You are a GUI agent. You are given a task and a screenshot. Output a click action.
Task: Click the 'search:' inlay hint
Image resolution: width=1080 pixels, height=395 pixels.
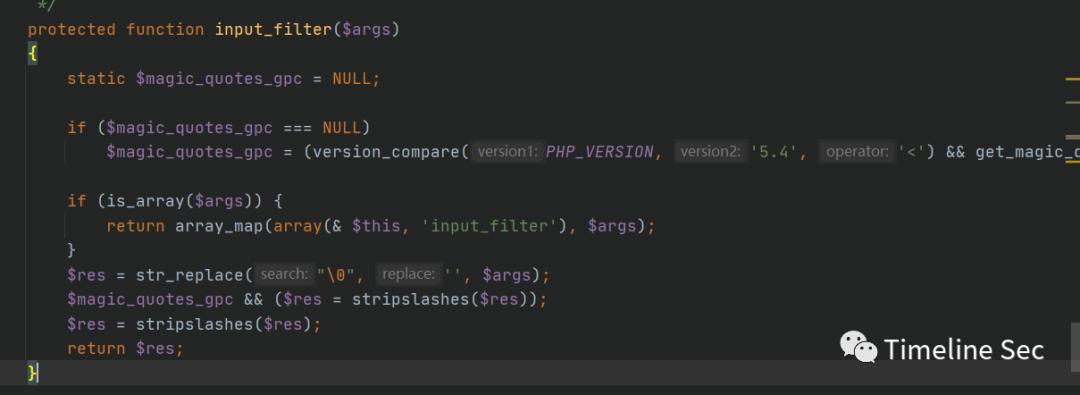[x=284, y=275]
